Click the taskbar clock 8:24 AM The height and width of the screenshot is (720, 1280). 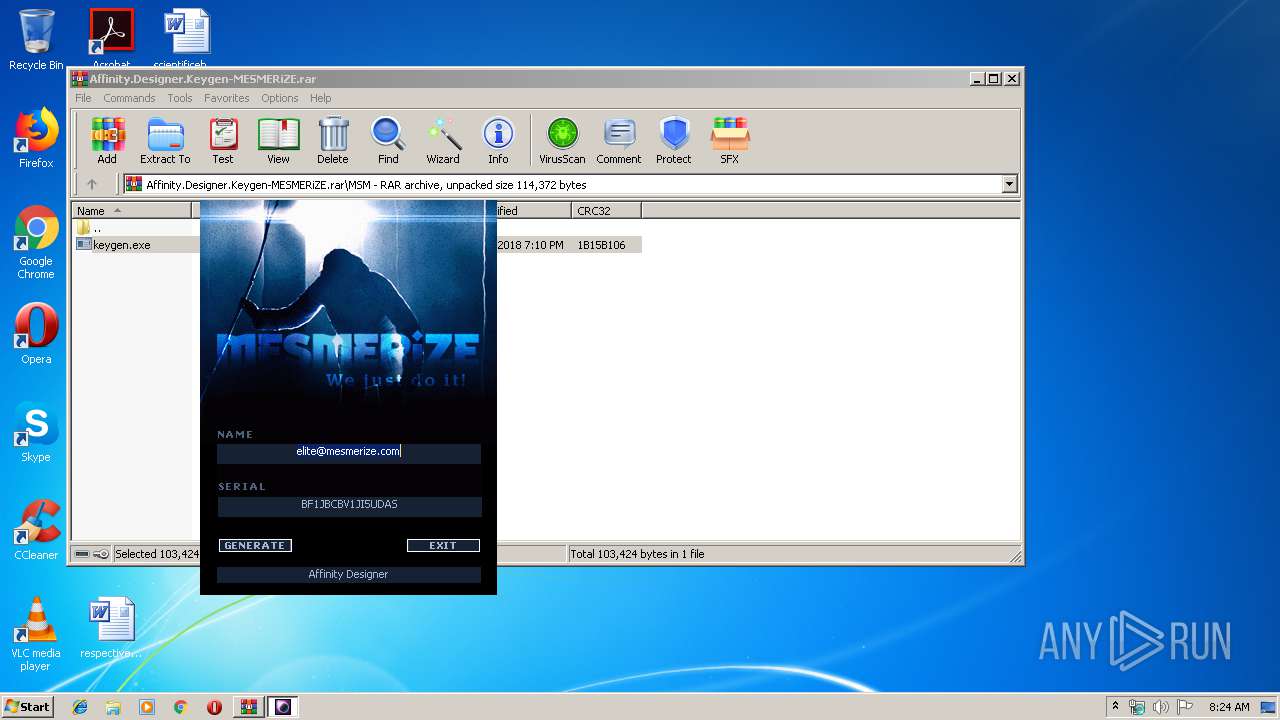[1229, 707]
